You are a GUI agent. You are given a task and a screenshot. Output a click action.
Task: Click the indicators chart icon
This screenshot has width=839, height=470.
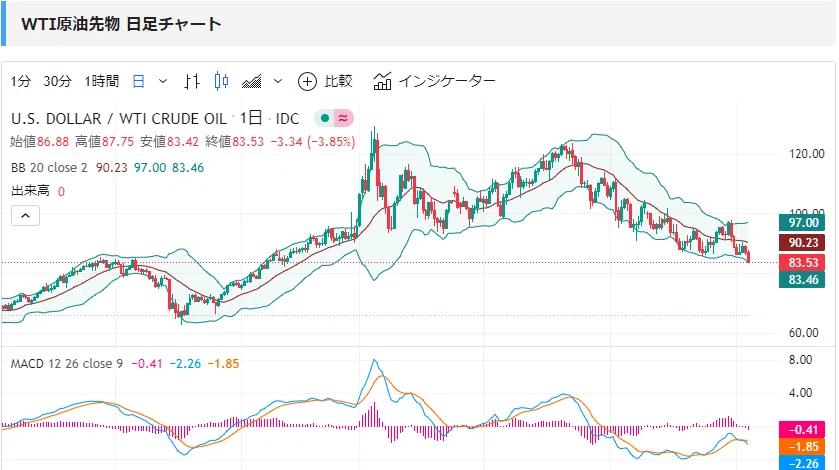point(382,81)
